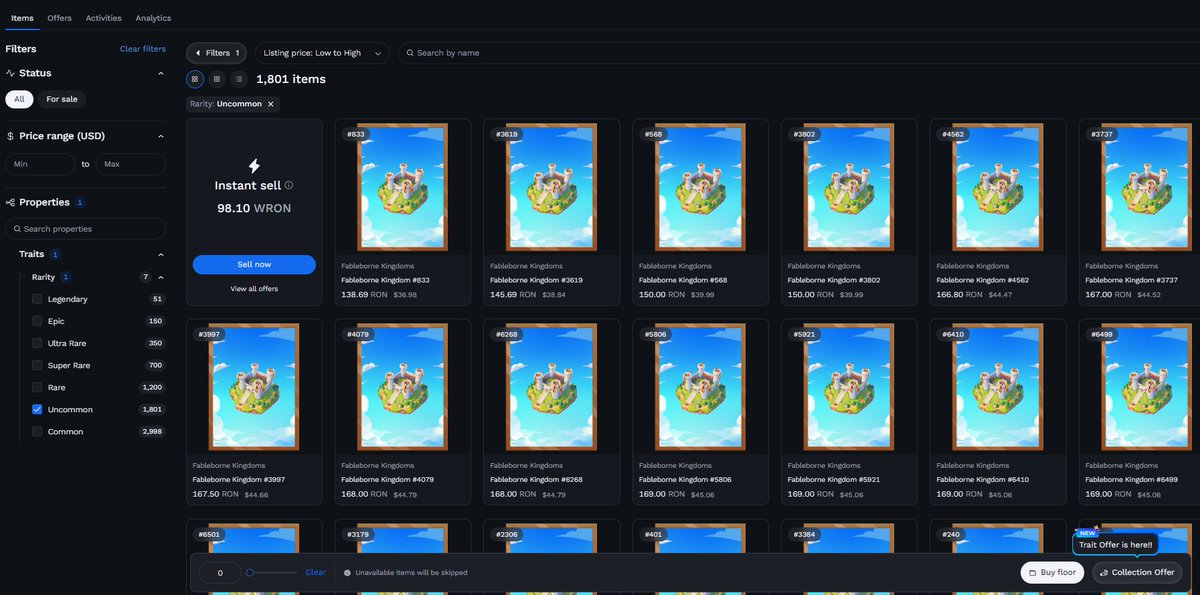Open the Activities tab
The width and height of the screenshot is (1200, 595).
pyautogui.click(x=104, y=18)
